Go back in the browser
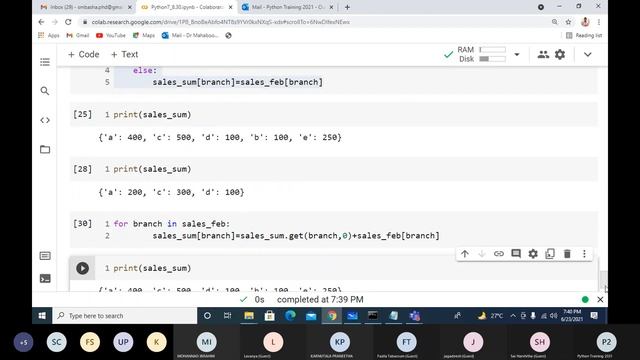Screen dimensions: 640x360 41,22
